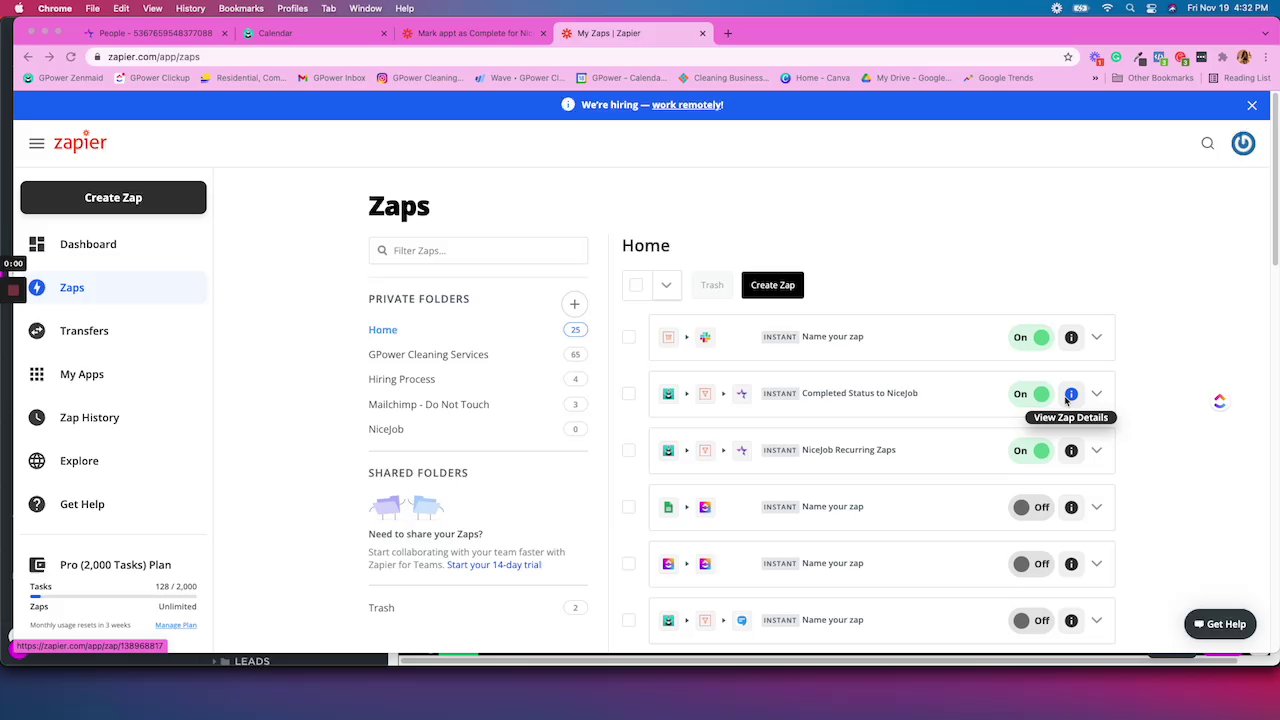
Task: Click the Zapier logo
Action: coord(80,142)
